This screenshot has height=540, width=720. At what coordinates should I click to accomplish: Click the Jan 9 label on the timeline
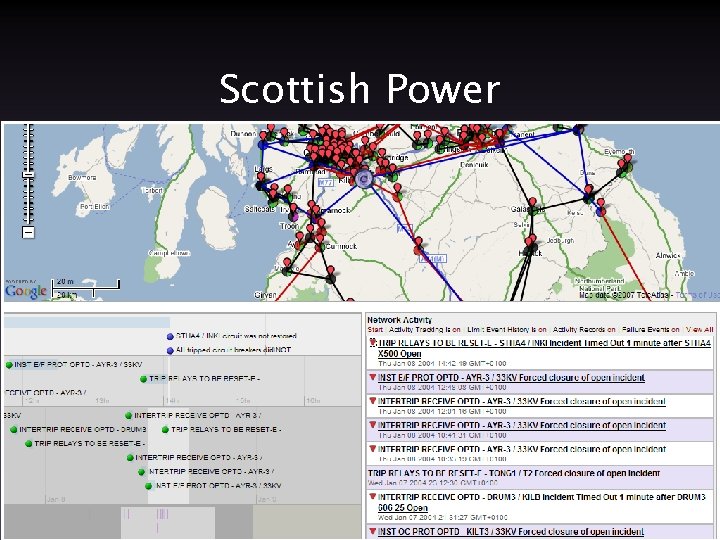(267, 500)
